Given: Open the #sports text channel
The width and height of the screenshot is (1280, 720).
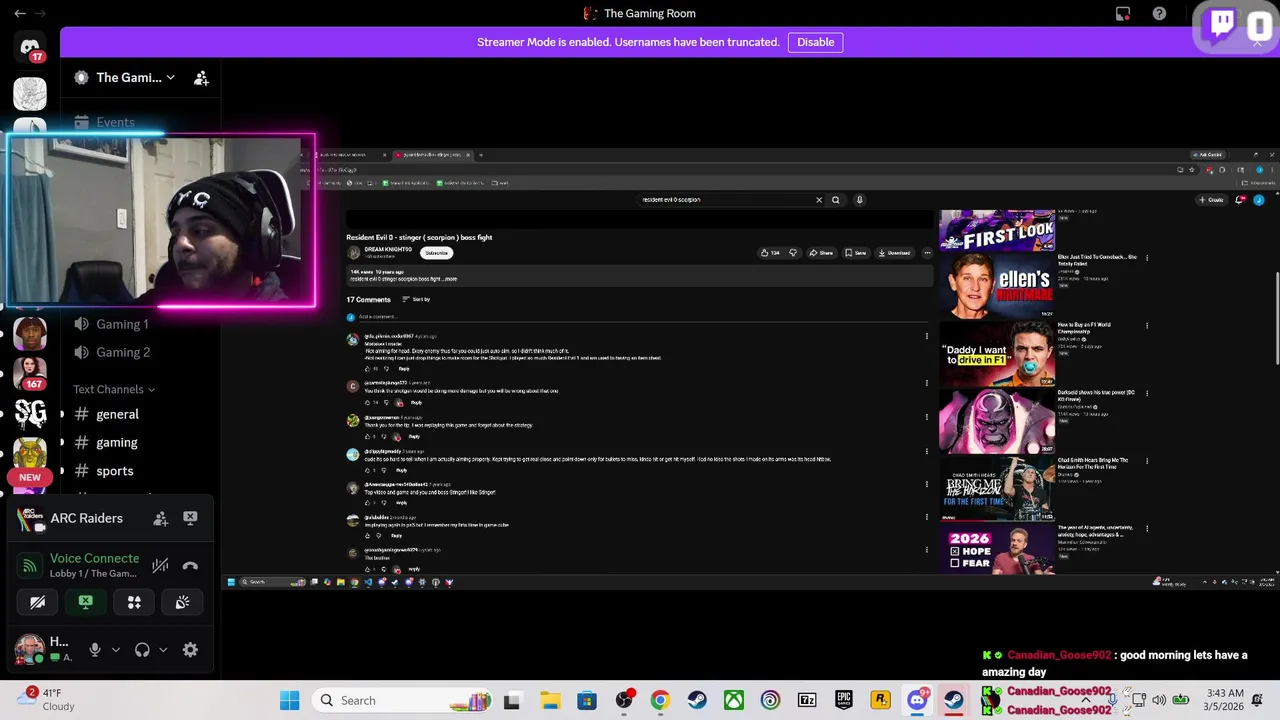Looking at the screenshot, I should 115,471.
